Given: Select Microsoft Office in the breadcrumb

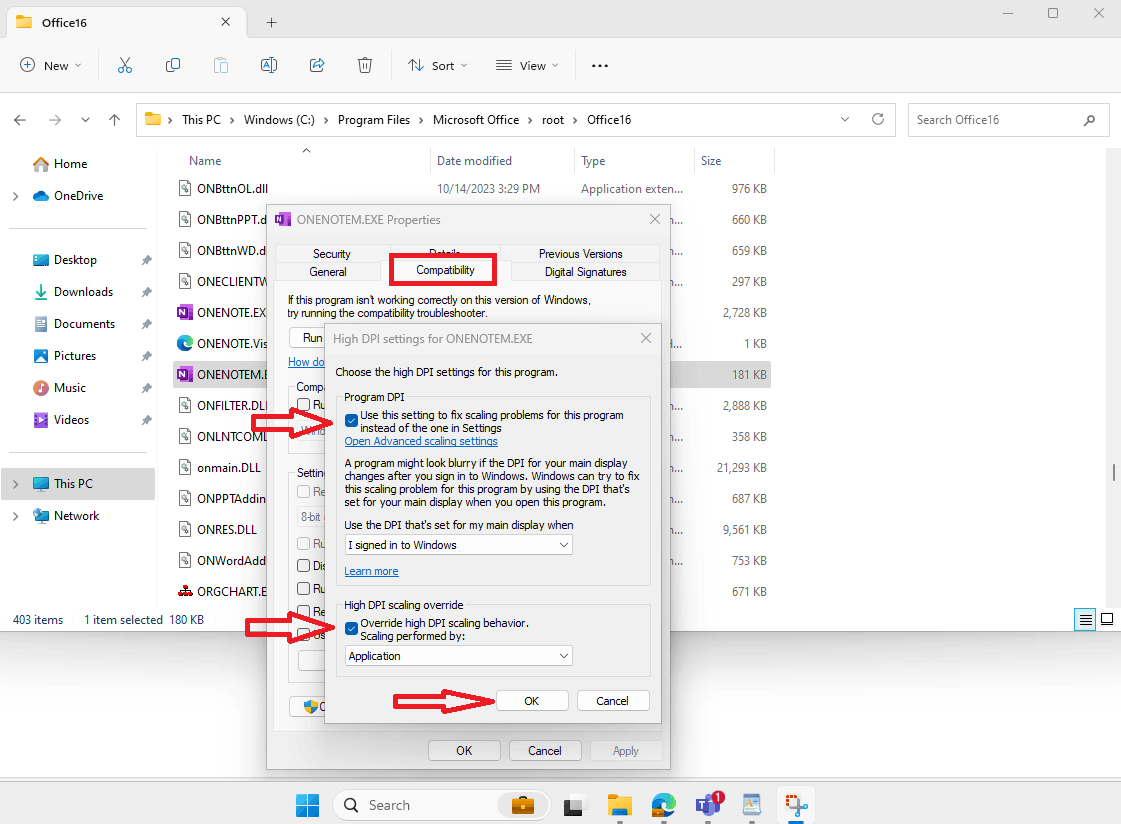Looking at the screenshot, I should coord(476,120).
